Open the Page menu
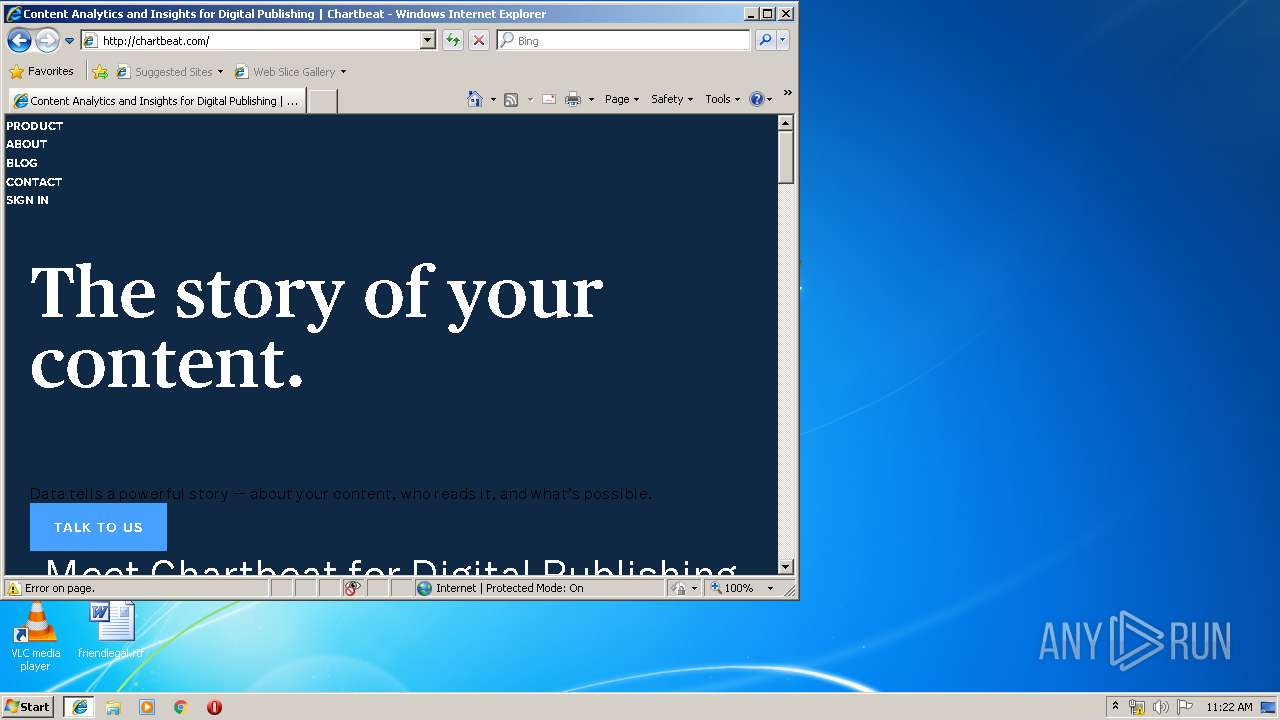Image resolution: width=1280 pixels, height=720 pixels. click(622, 99)
